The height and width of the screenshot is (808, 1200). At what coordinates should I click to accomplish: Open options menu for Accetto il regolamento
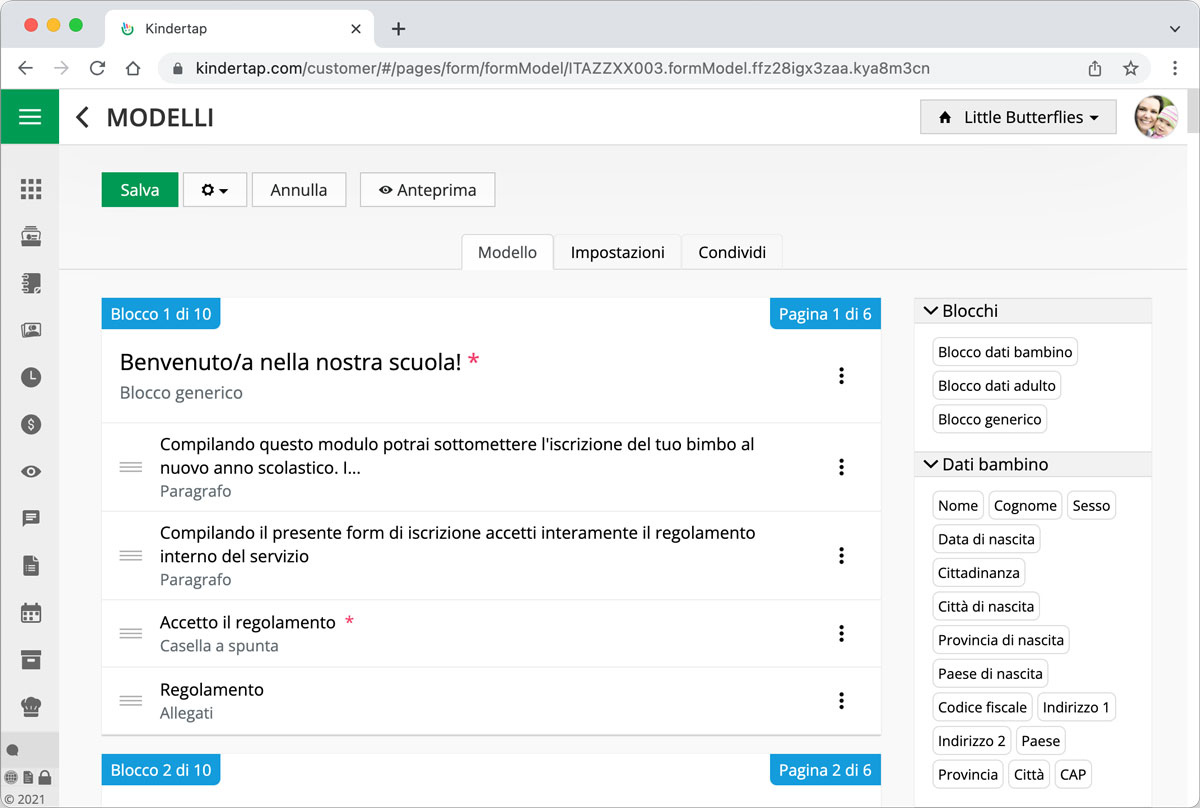pyautogui.click(x=841, y=633)
